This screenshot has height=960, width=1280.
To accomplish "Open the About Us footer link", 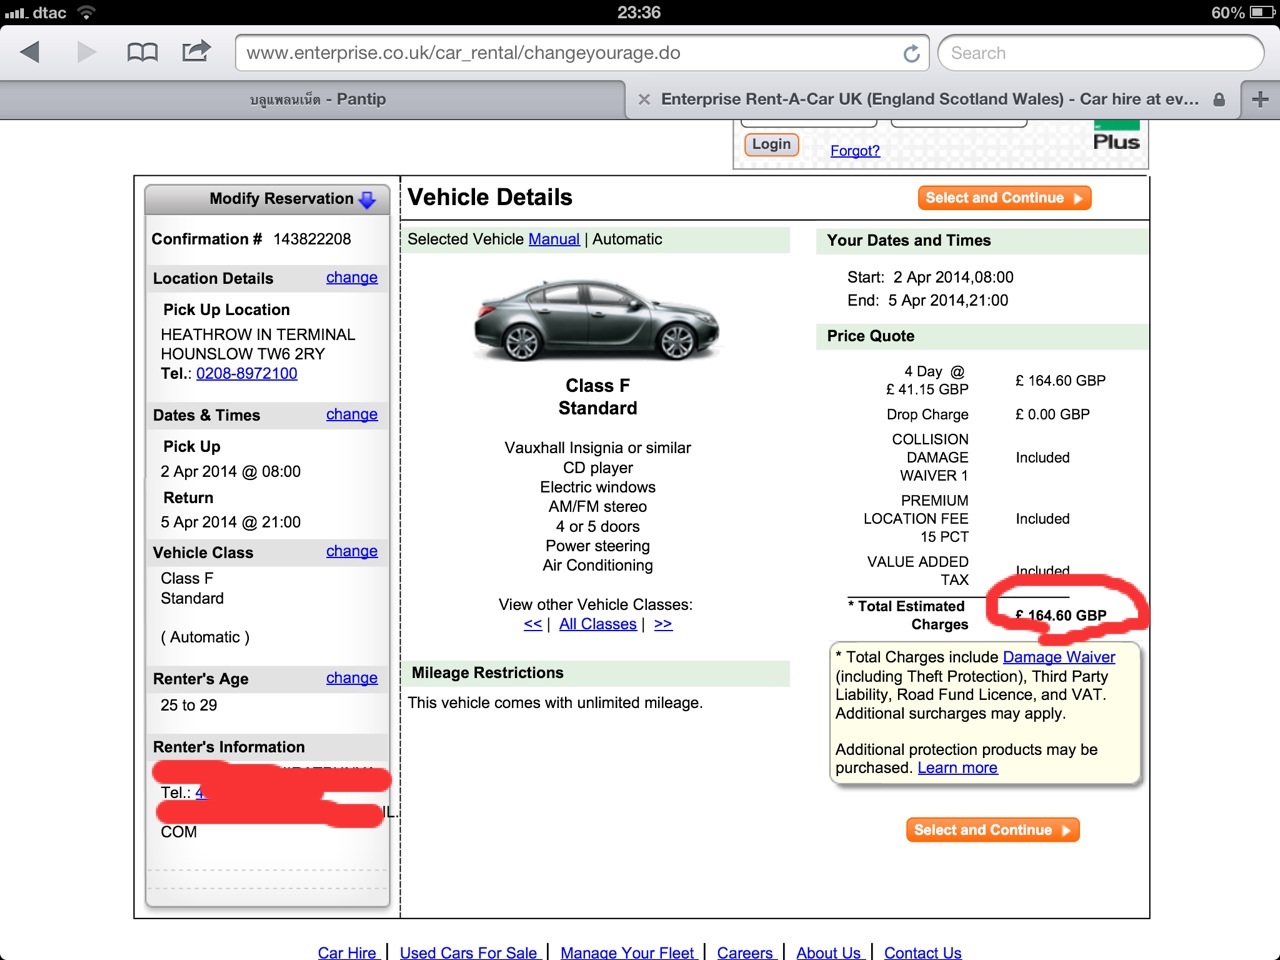I will 828,952.
